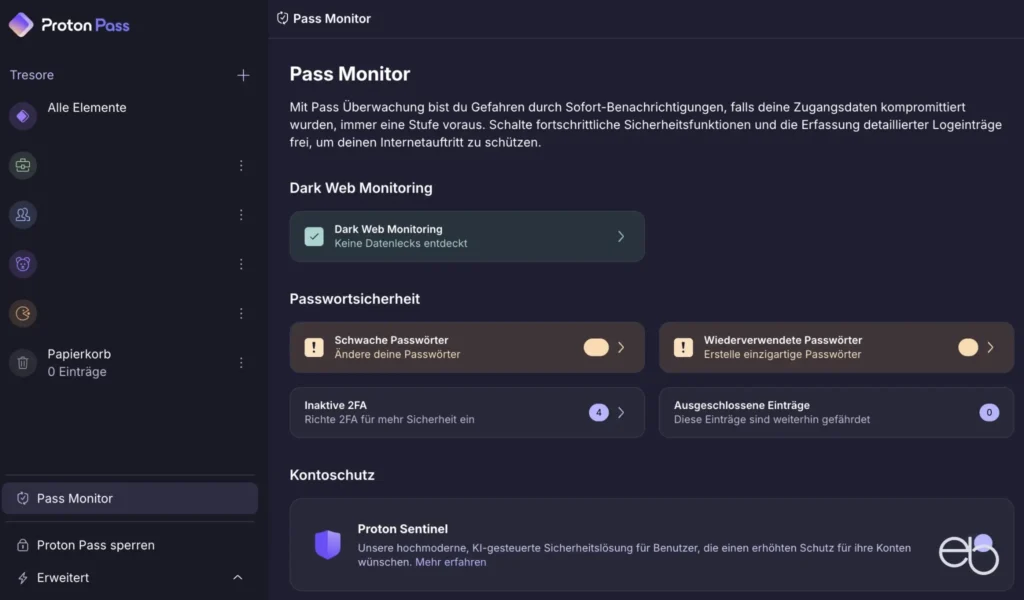Select the people group vault icon
The width and height of the screenshot is (1024, 600).
tap(23, 215)
